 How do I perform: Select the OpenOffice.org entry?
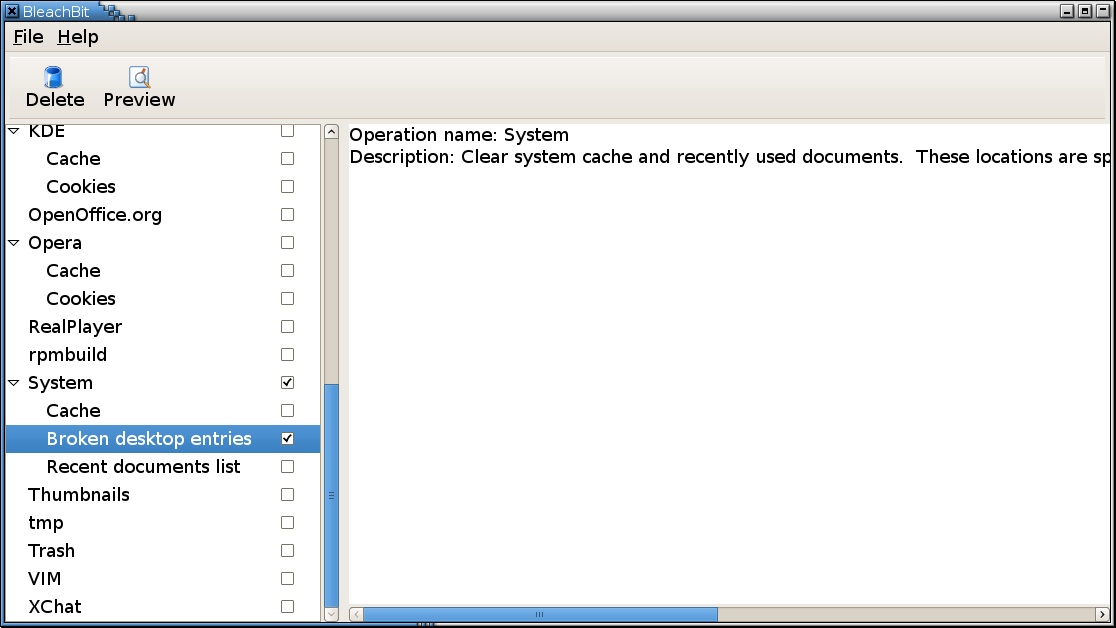95,215
